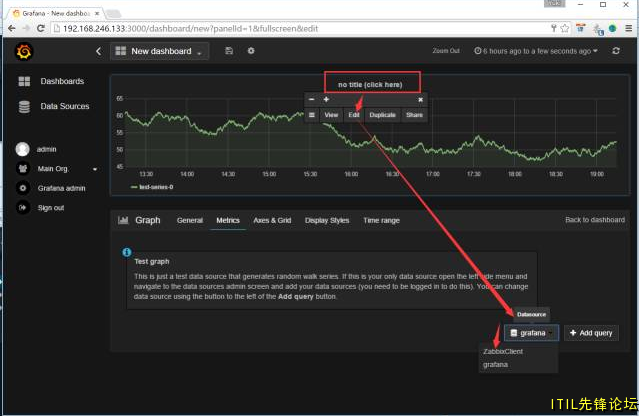The image size is (639, 416).
Task: Open Grafana admin link
Action: point(62,188)
